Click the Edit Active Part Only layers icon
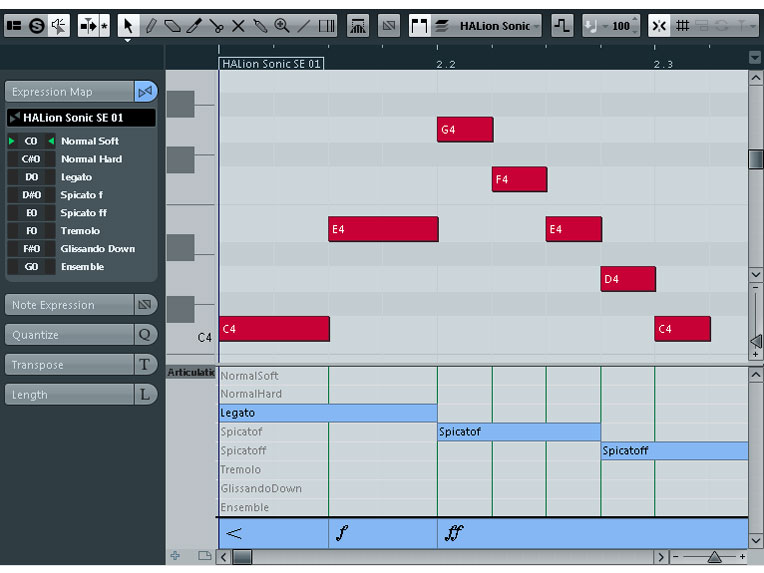The width and height of the screenshot is (764, 573). (441, 25)
